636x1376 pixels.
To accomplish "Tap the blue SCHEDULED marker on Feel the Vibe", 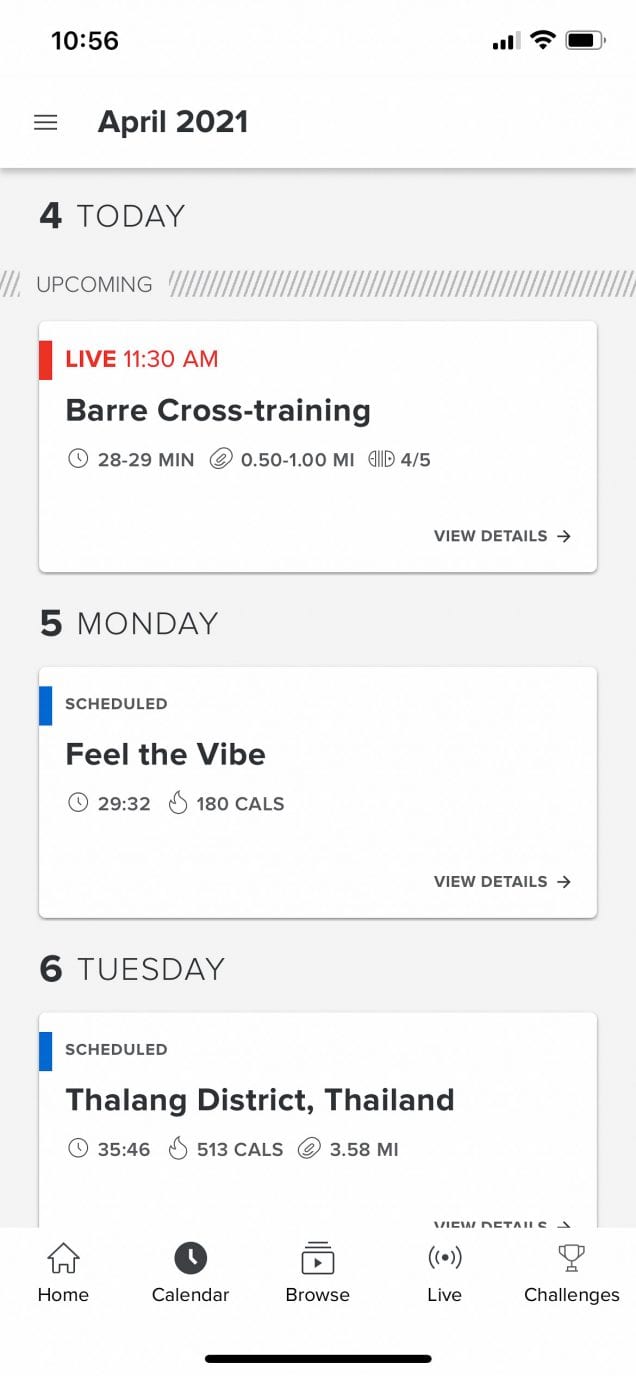I will coord(44,705).
